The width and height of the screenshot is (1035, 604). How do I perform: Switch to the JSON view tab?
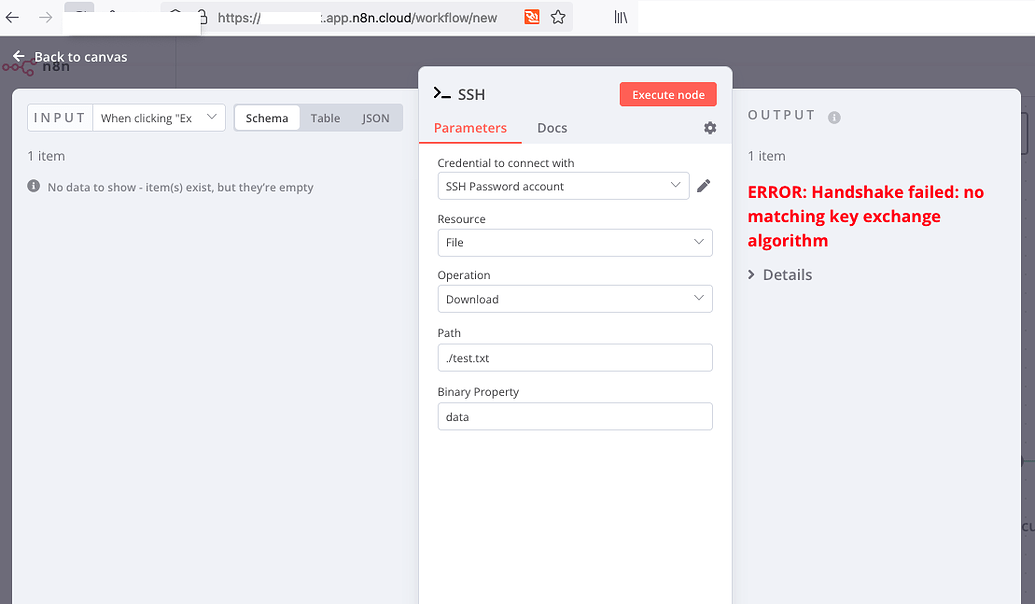coord(375,117)
